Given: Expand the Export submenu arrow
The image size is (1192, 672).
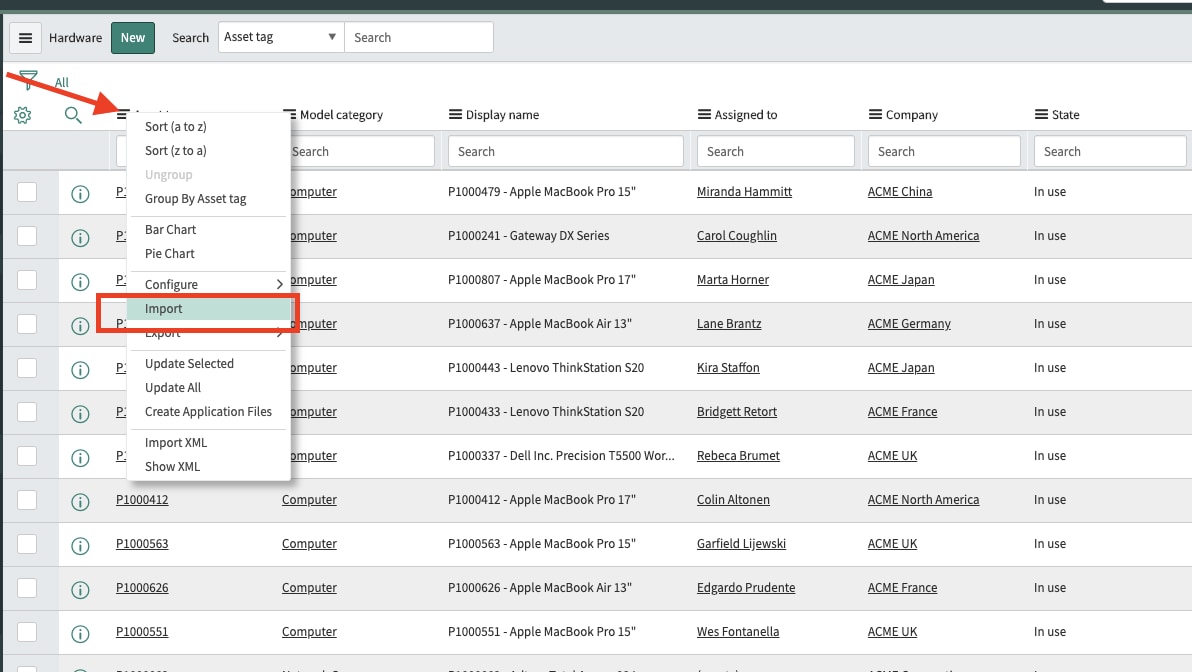Looking at the screenshot, I should [280, 333].
